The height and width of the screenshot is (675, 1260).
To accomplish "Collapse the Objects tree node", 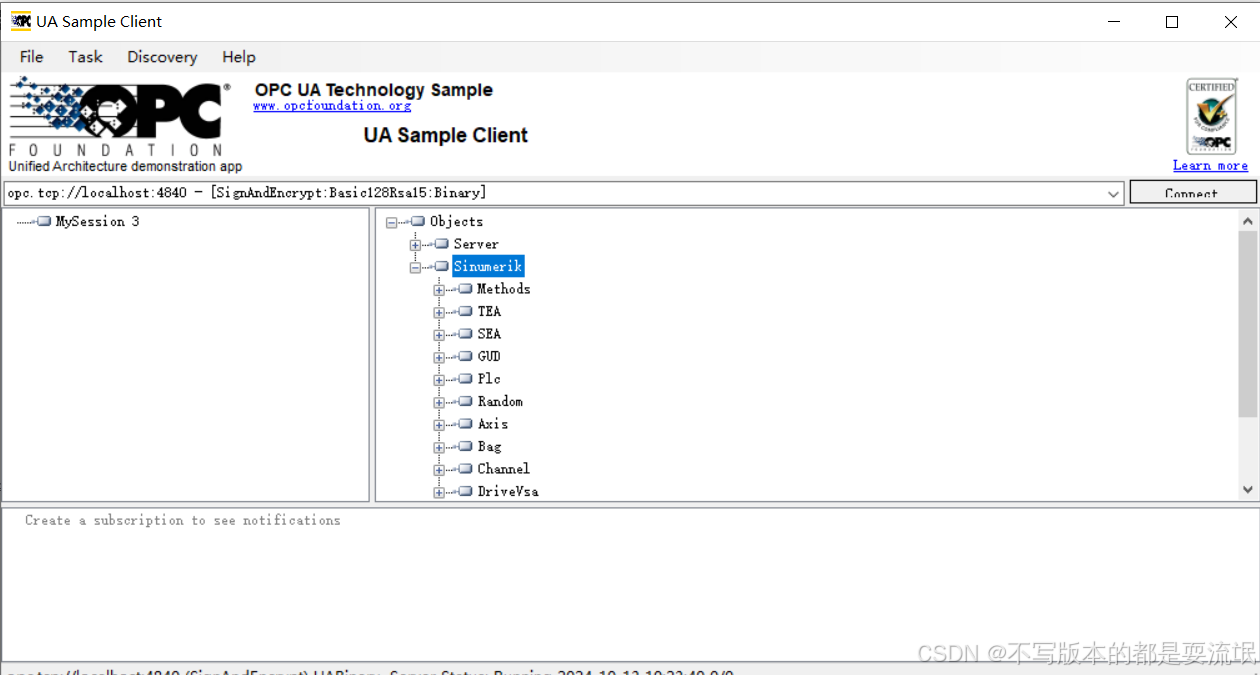I will pos(391,222).
